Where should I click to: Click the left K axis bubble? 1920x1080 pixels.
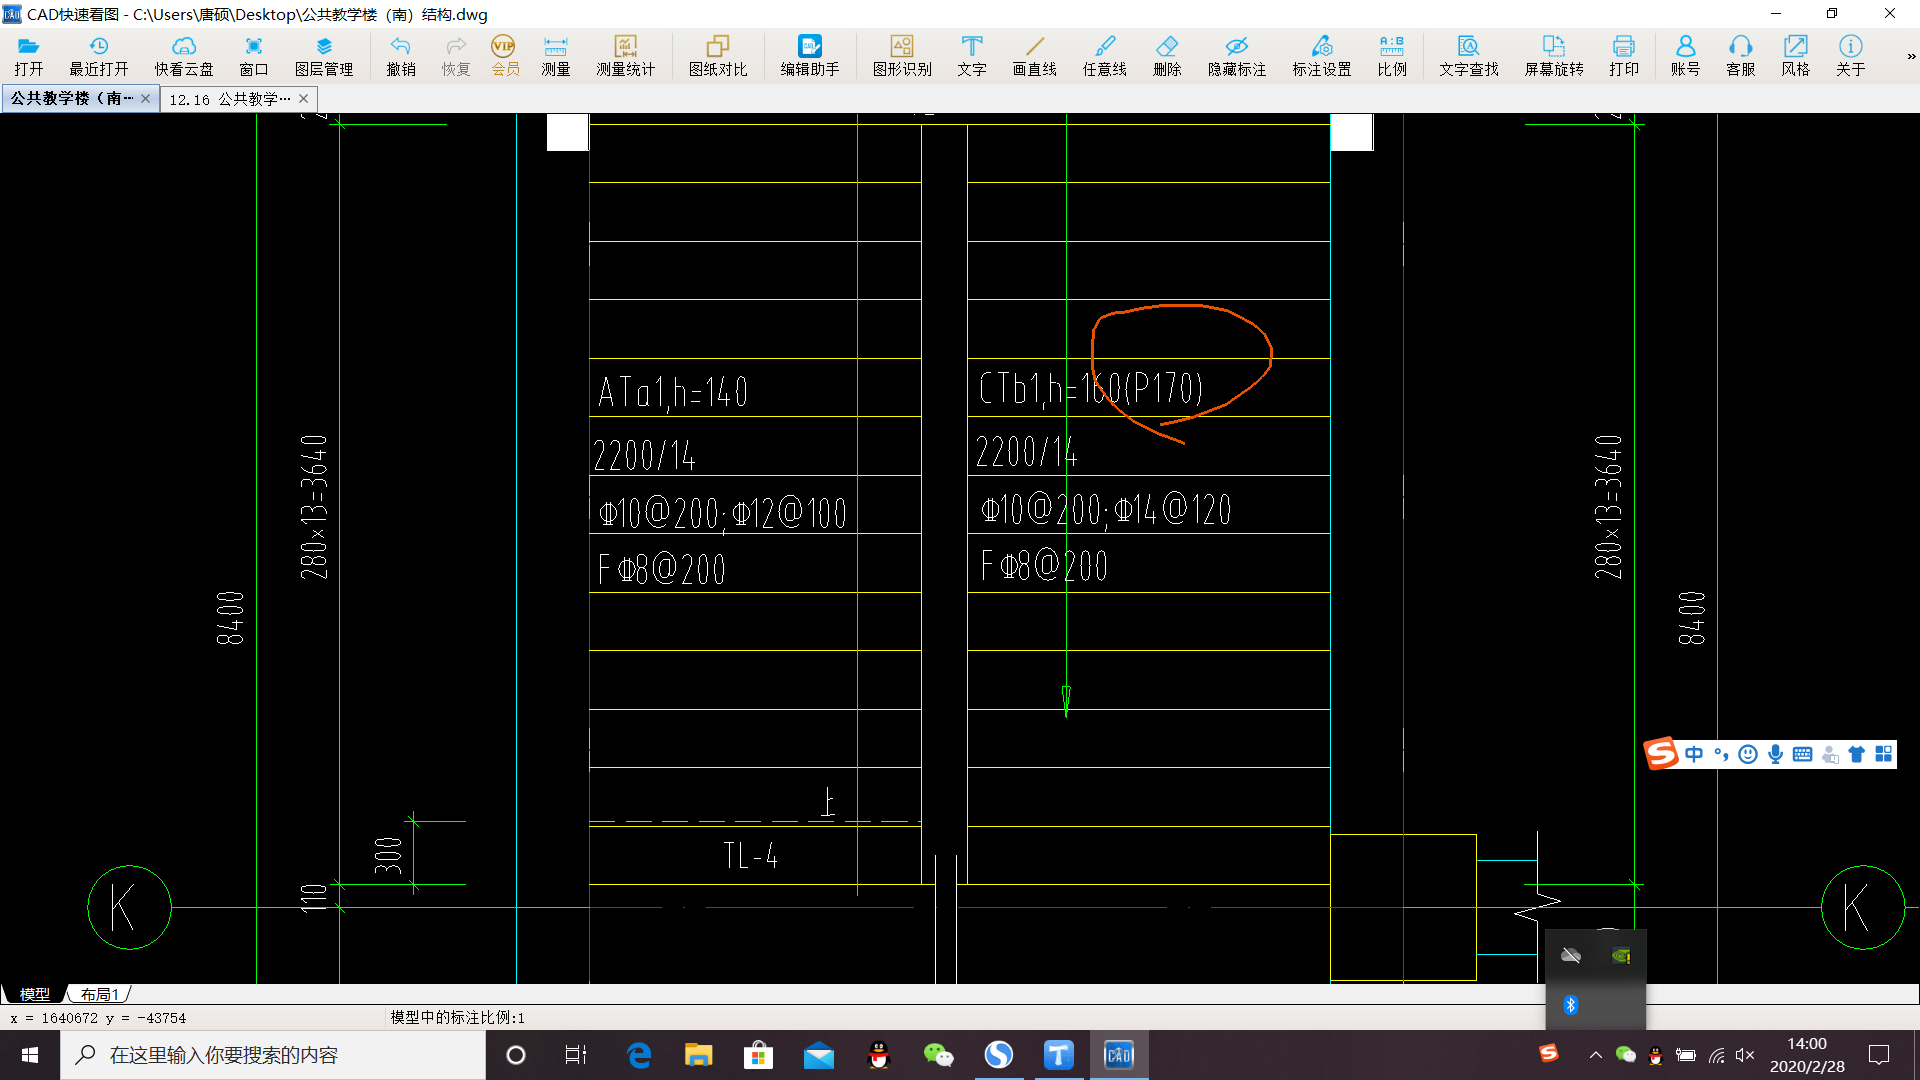(129, 907)
